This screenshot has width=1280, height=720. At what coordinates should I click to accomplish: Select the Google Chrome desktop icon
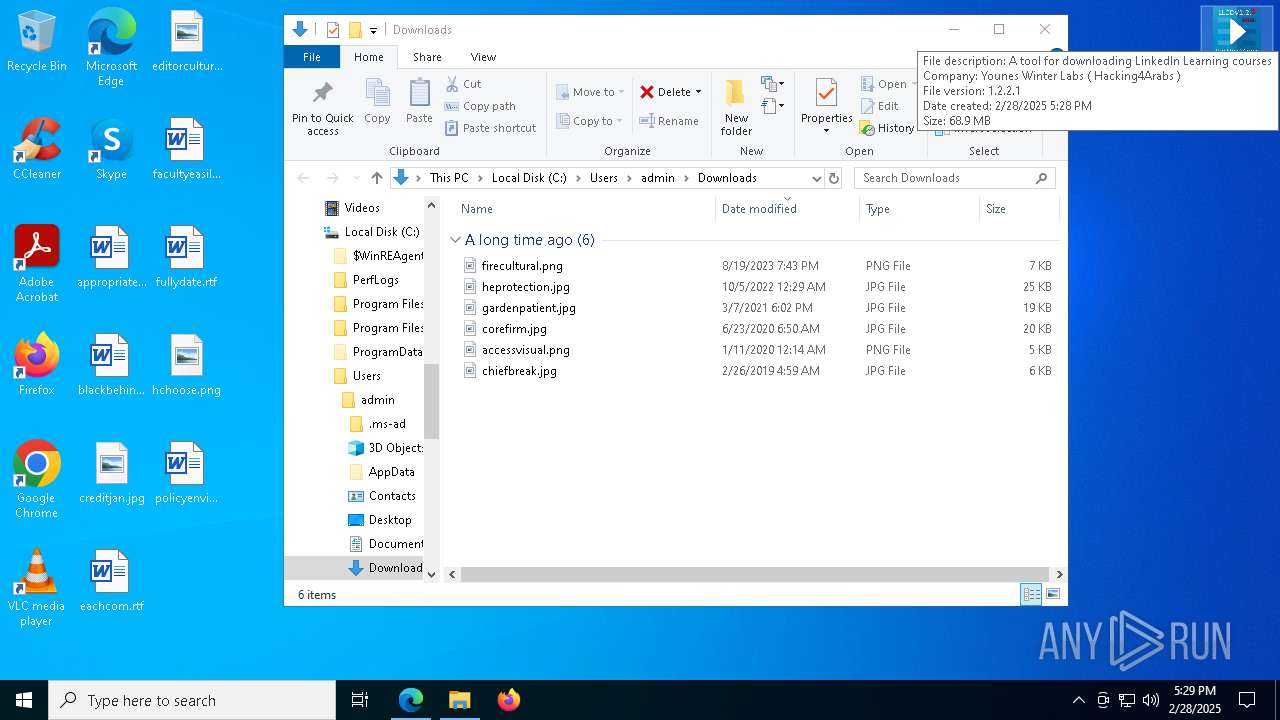(x=37, y=480)
